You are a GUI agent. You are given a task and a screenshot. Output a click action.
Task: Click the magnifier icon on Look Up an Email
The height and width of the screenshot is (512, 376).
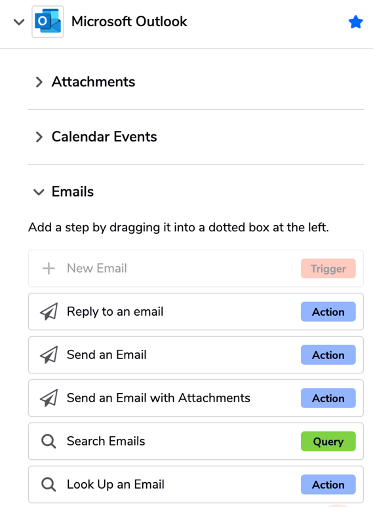pyautogui.click(x=49, y=484)
